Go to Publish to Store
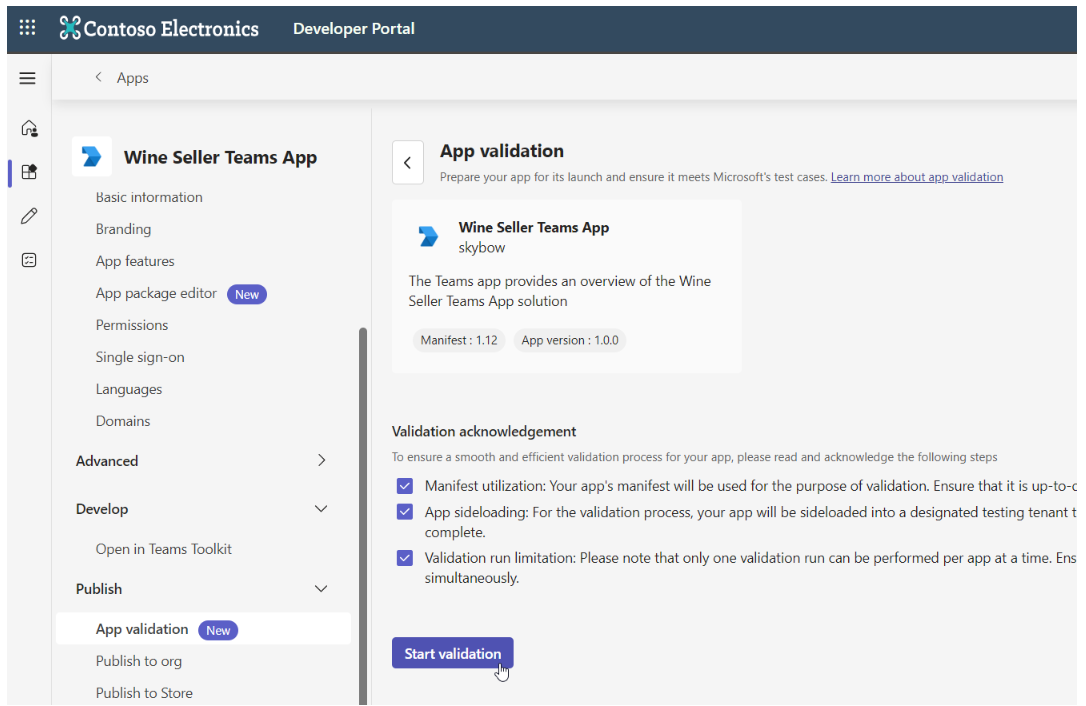 pos(144,693)
